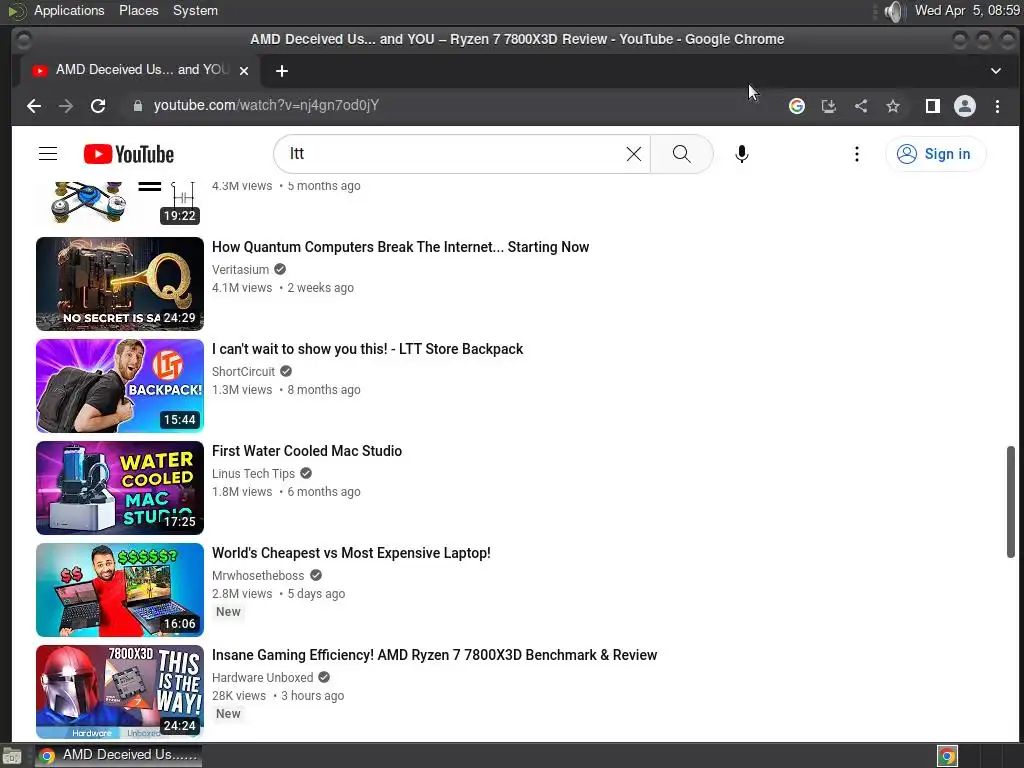The image size is (1024, 768).
Task: Open the Chrome three-dot menu
Action: click(997, 106)
